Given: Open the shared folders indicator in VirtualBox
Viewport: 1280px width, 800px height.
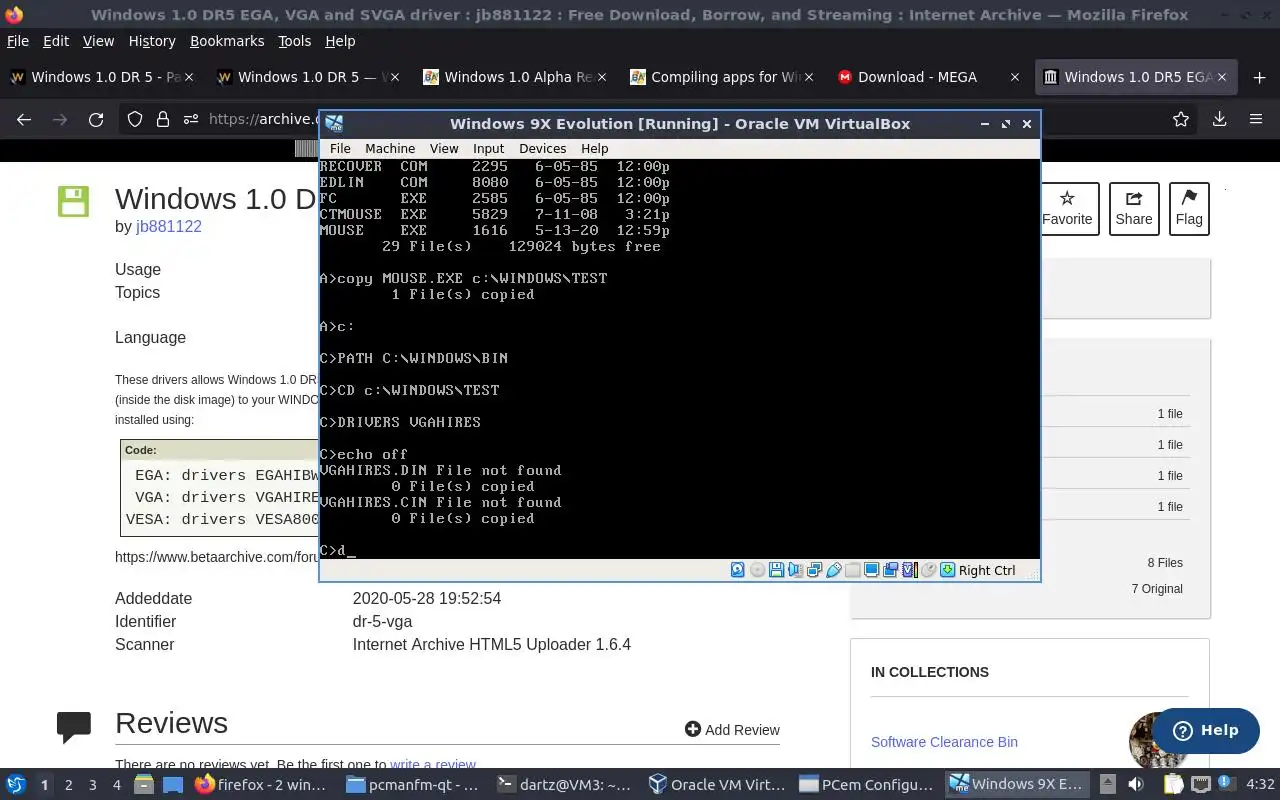Looking at the screenshot, I should (x=852, y=570).
